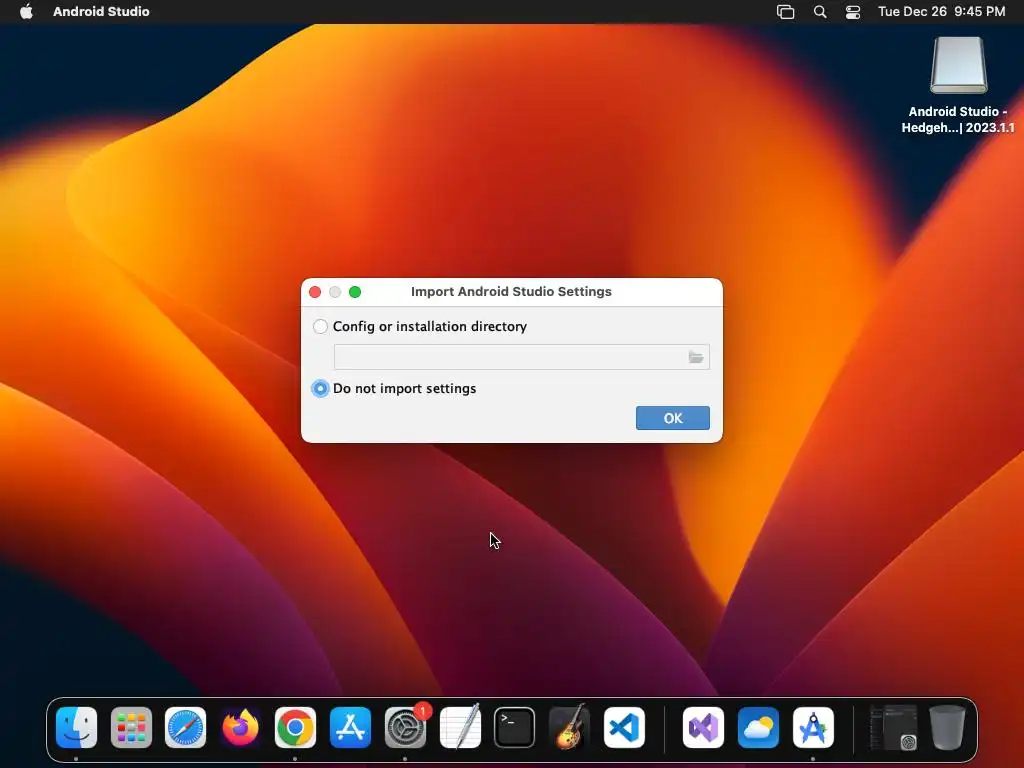The image size is (1024, 768).
Task: Open Launchpad from the Dock
Action: [131, 728]
